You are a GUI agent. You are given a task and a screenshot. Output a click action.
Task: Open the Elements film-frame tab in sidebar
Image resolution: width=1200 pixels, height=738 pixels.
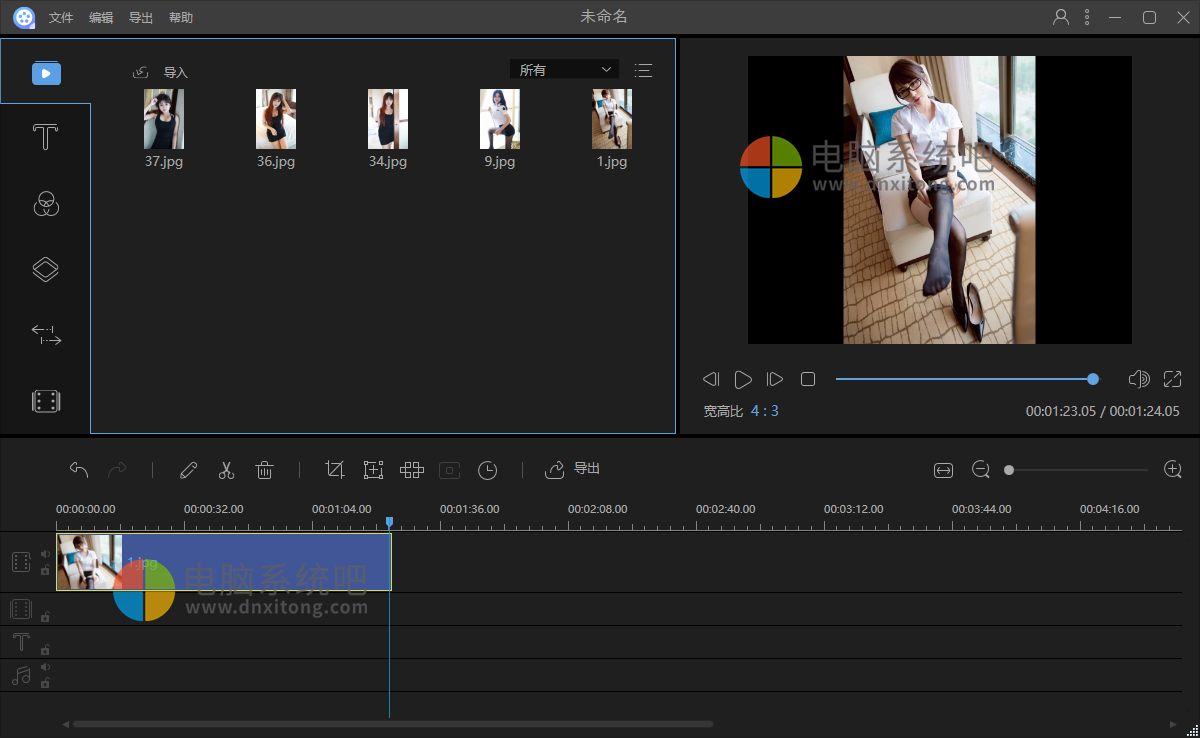(46, 402)
